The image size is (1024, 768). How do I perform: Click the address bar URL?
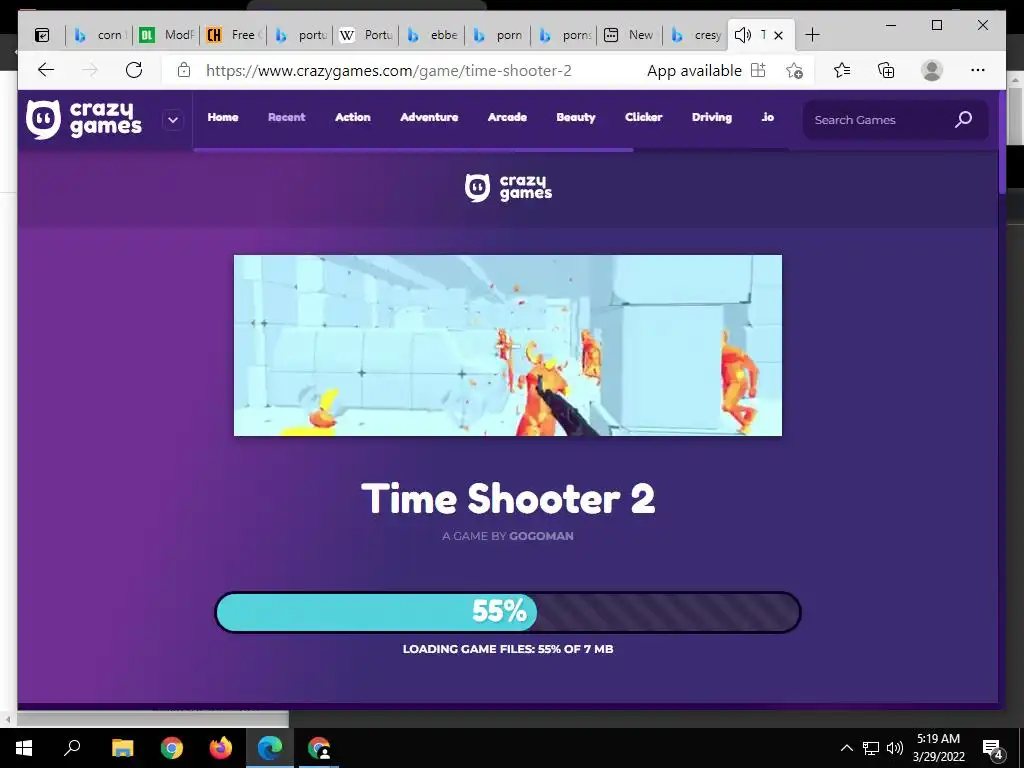click(x=389, y=71)
